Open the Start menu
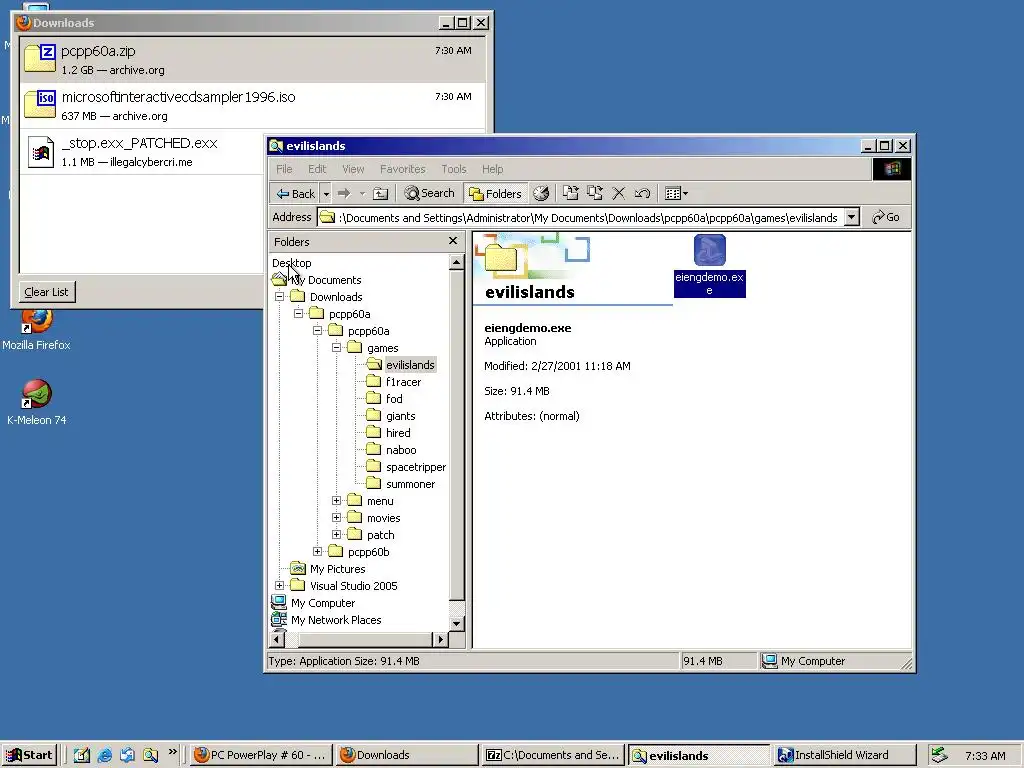 (x=29, y=755)
